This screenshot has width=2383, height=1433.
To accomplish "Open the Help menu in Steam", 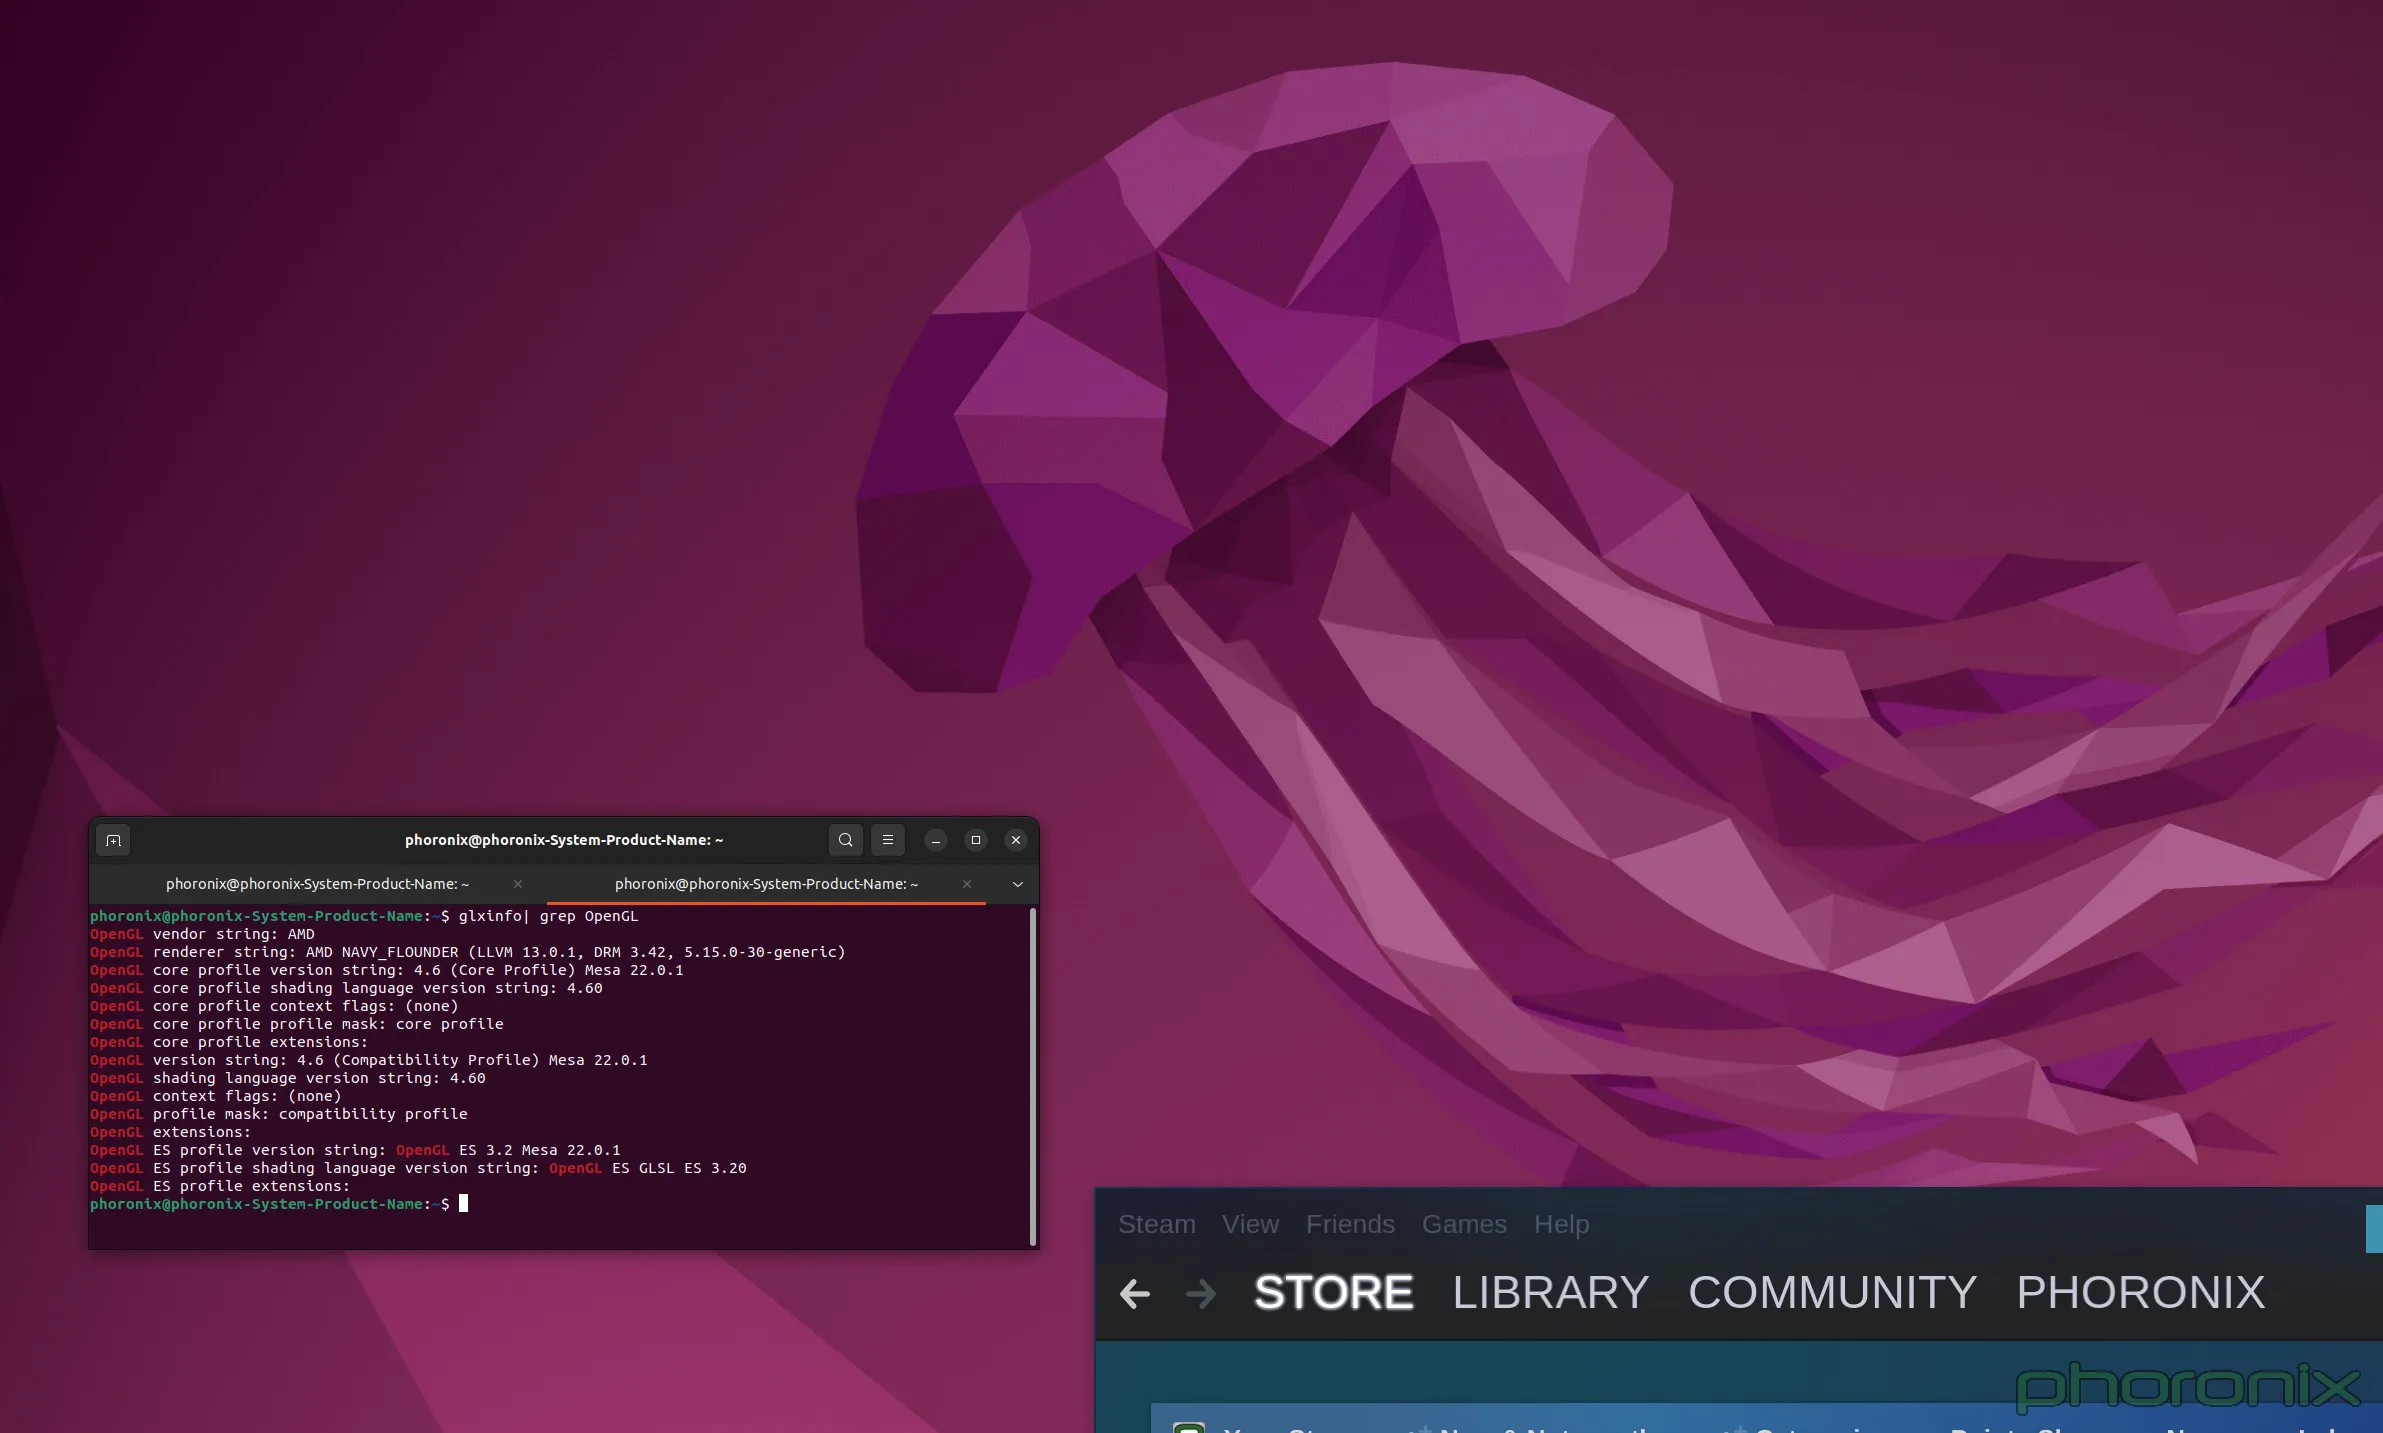I will (x=1561, y=1224).
